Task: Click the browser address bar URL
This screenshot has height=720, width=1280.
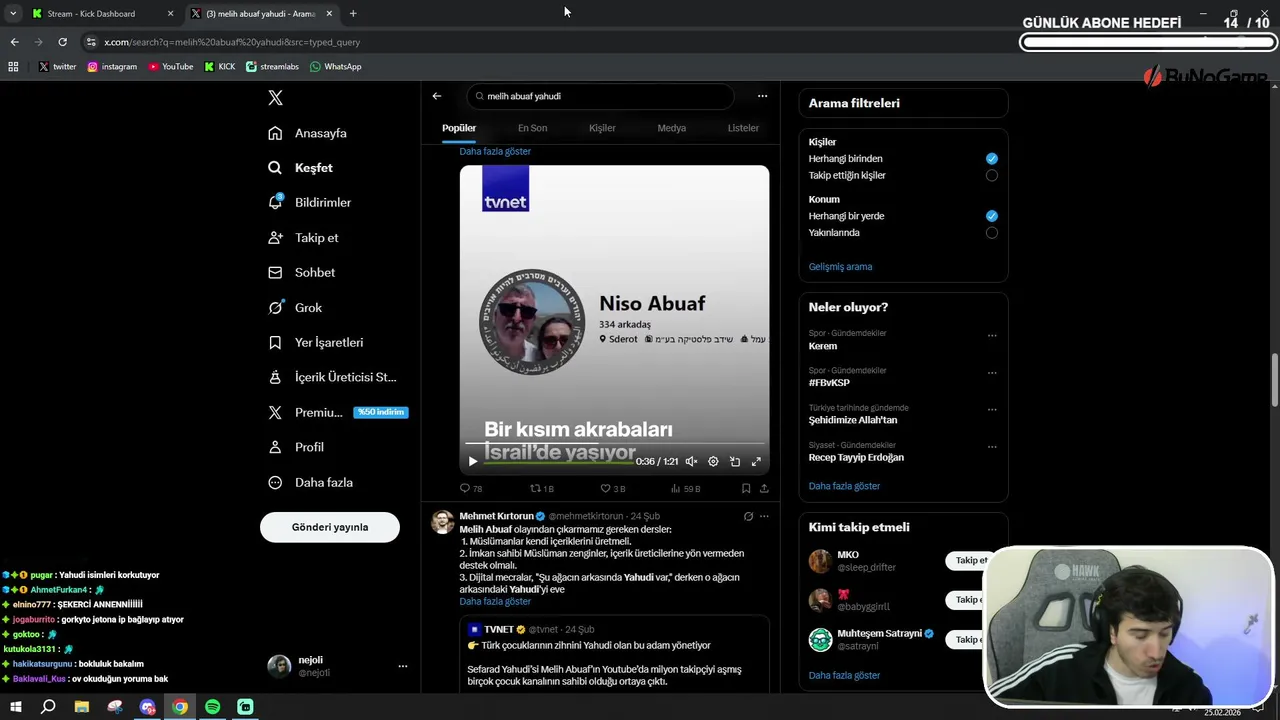Action: (232, 42)
